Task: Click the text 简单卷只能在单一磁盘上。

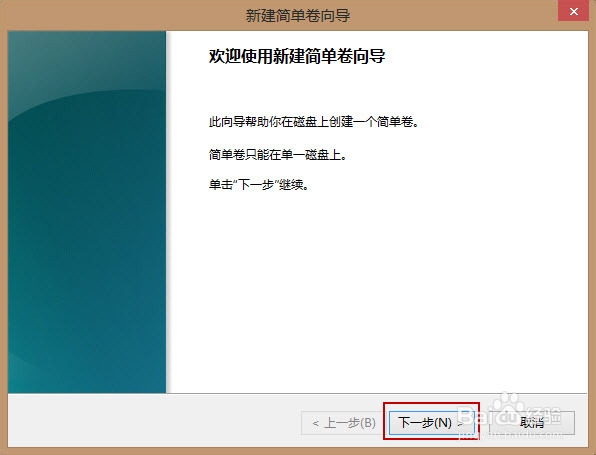Action: click(277, 155)
